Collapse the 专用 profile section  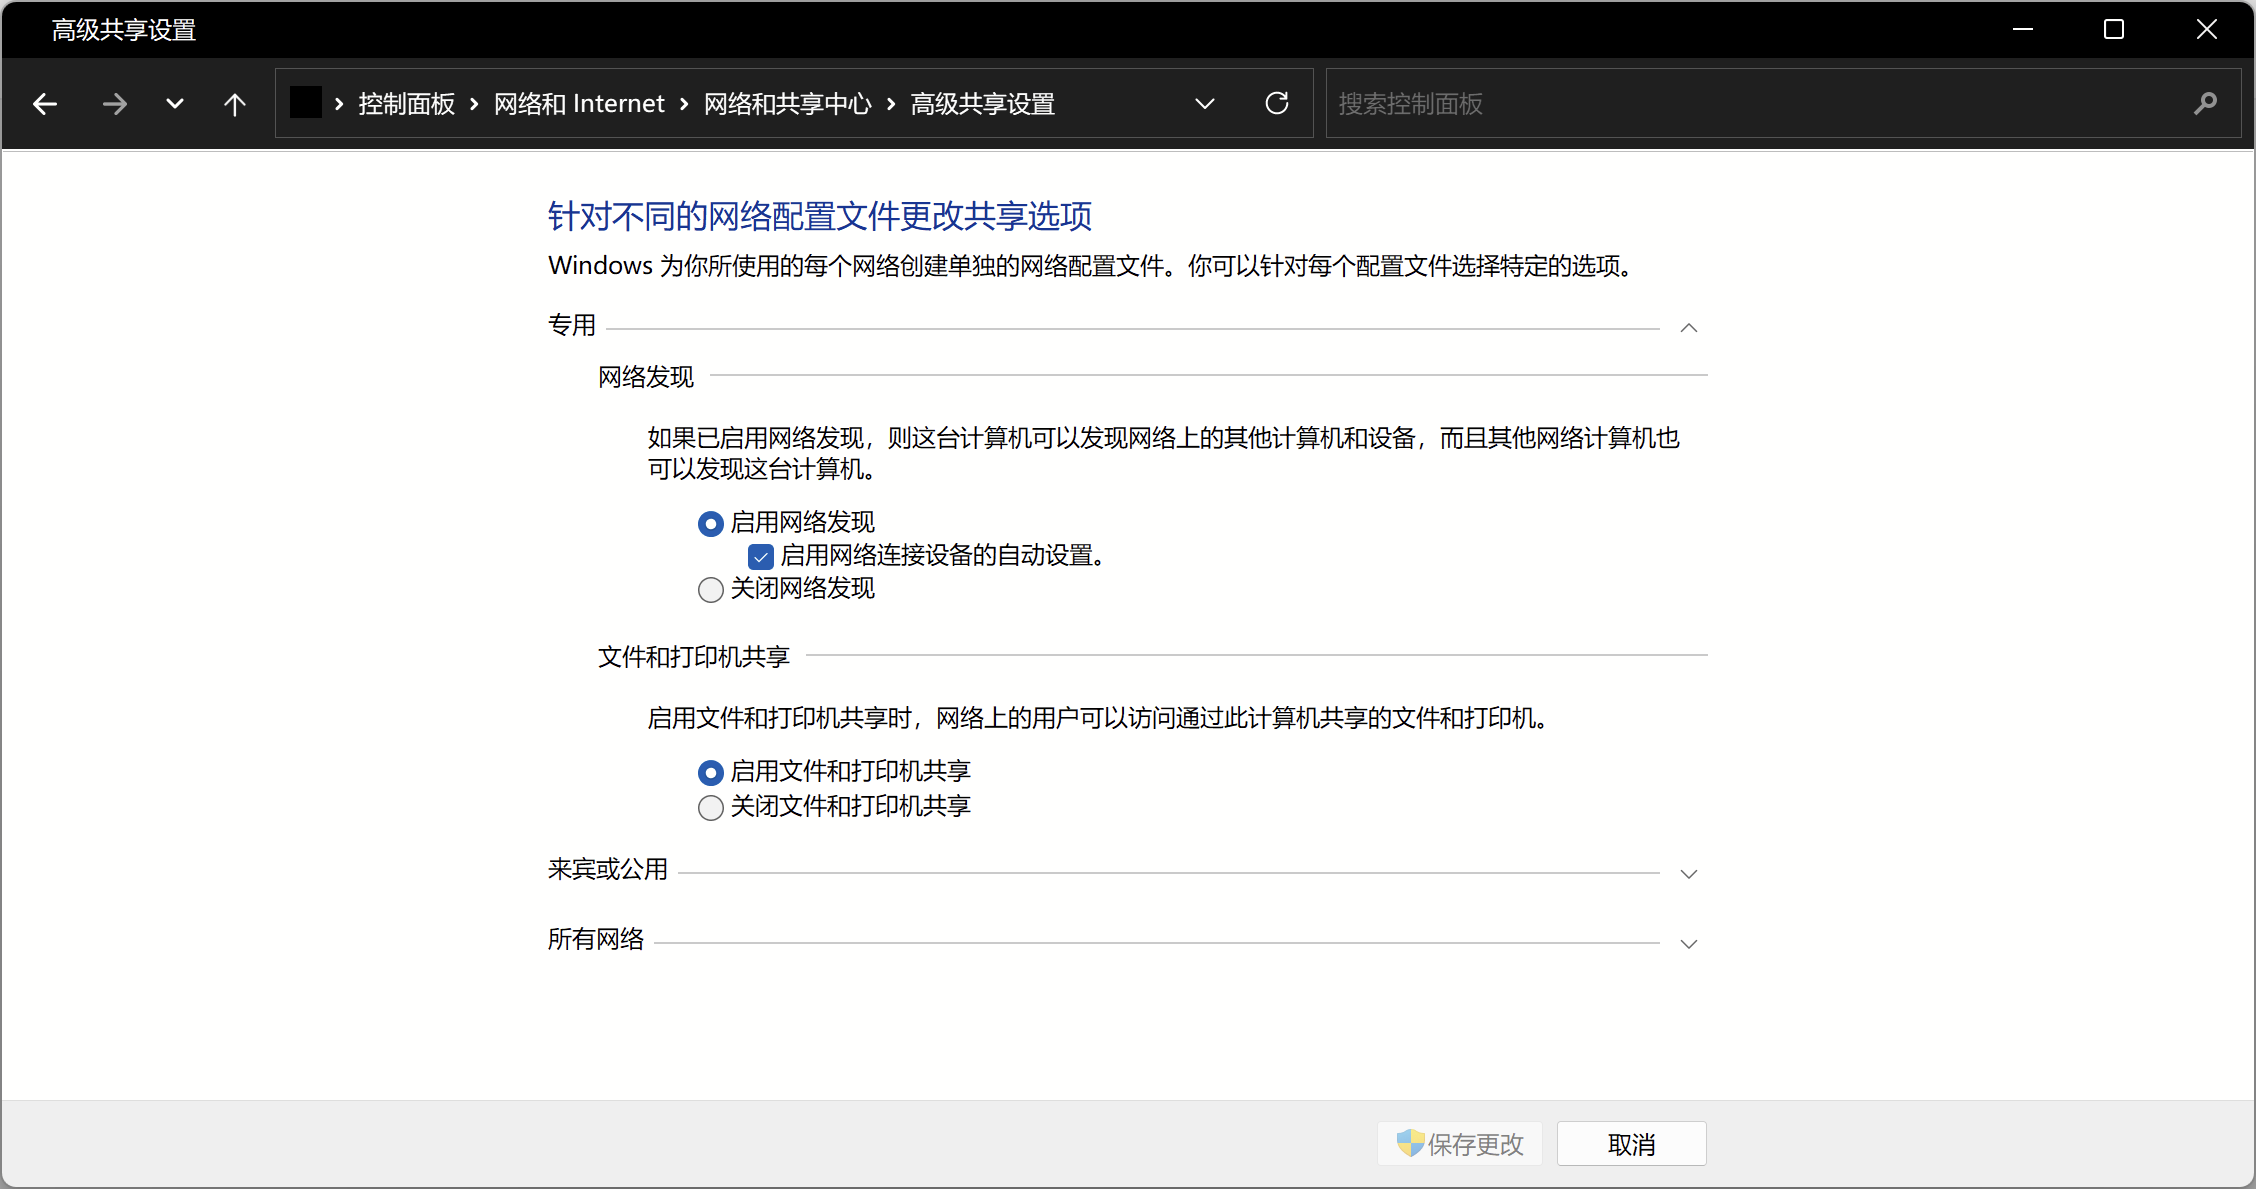[x=1689, y=328]
